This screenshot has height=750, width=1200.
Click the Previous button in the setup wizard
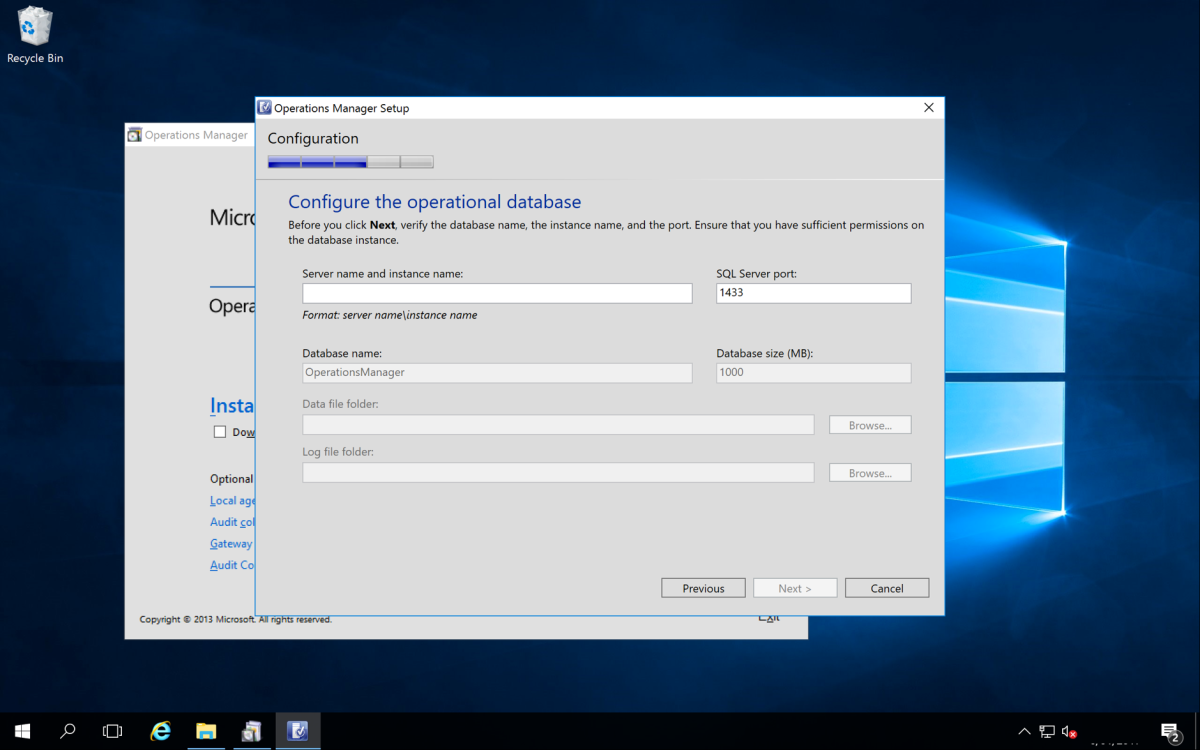pyautogui.click(x=703, y=587)
